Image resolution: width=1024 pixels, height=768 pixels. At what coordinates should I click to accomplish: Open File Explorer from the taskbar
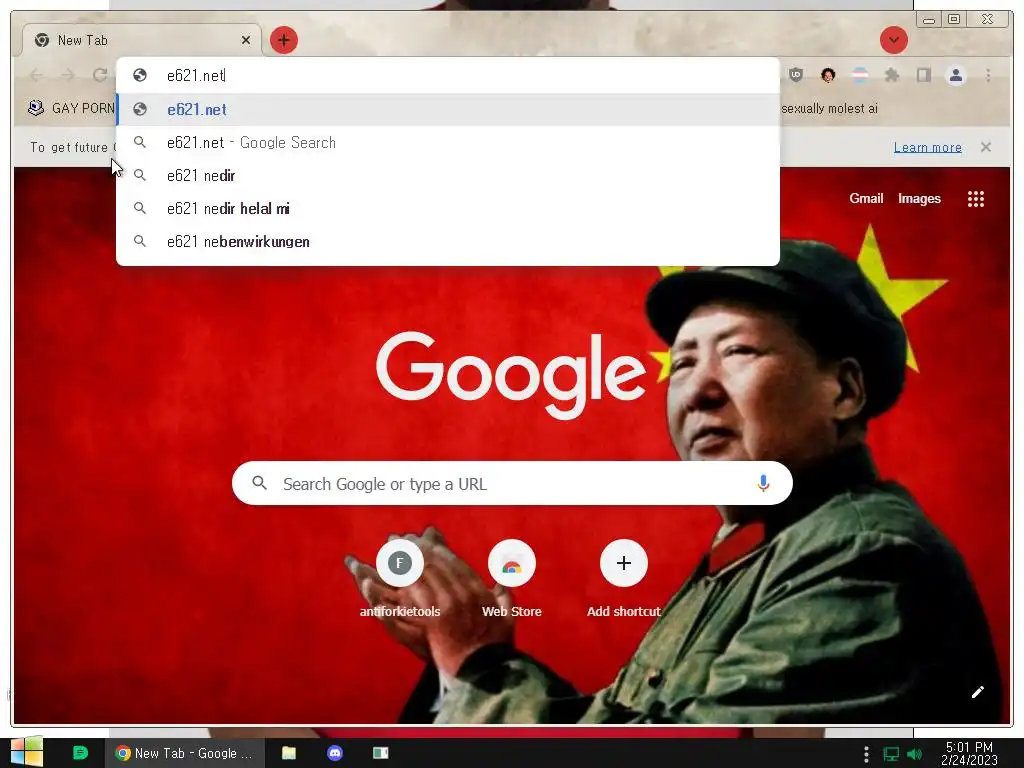[x=289, y=753]
